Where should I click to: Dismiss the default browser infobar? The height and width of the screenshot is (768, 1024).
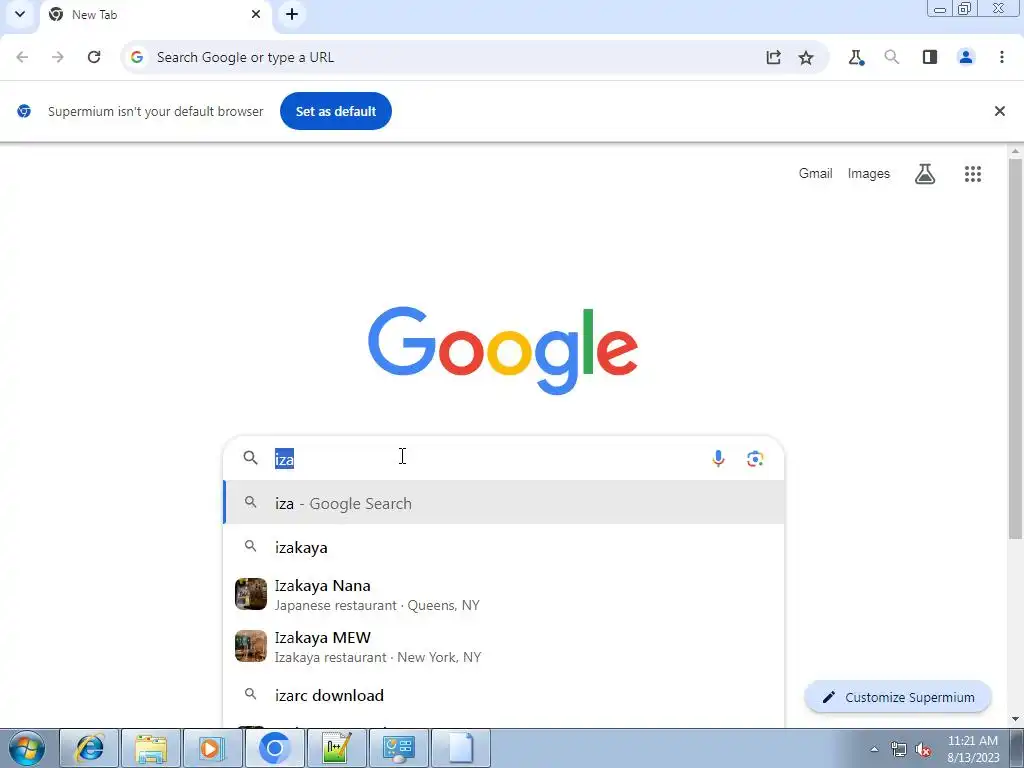point(1000,111)
